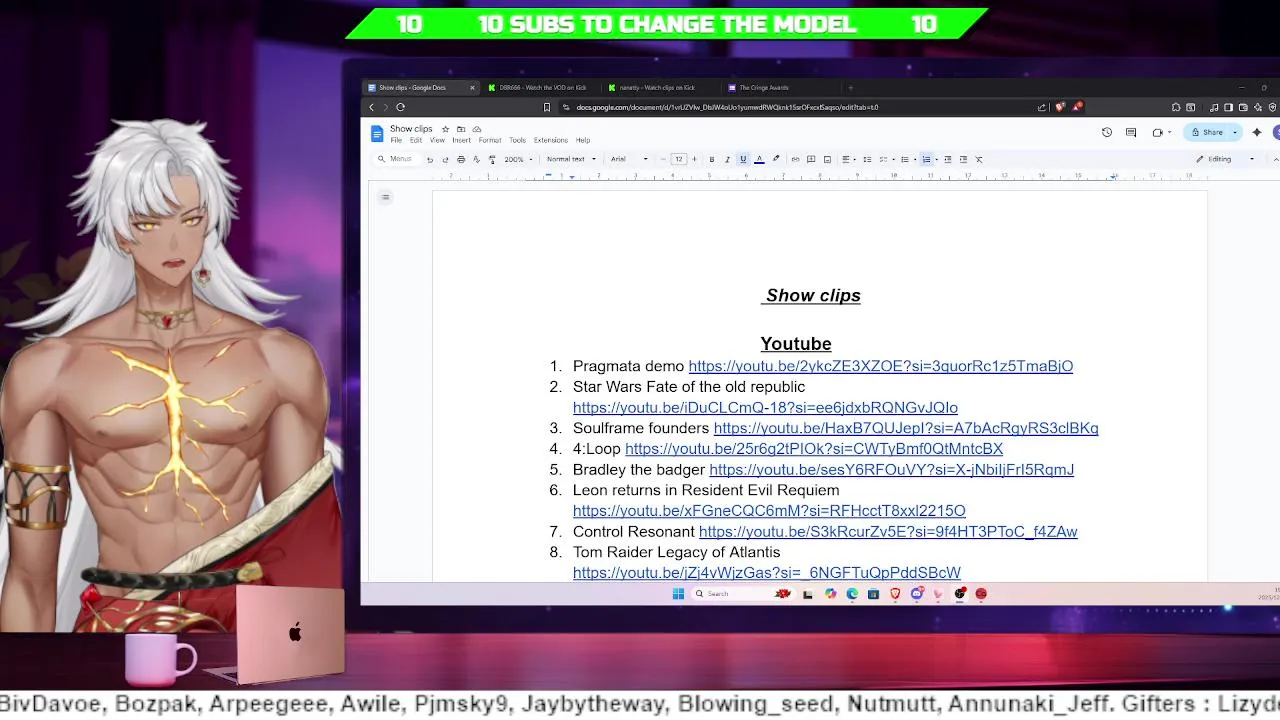Click the browser Back arrow
Image resolution: width=1280 pixels, height=720 pixels.
tap(372, 107)
